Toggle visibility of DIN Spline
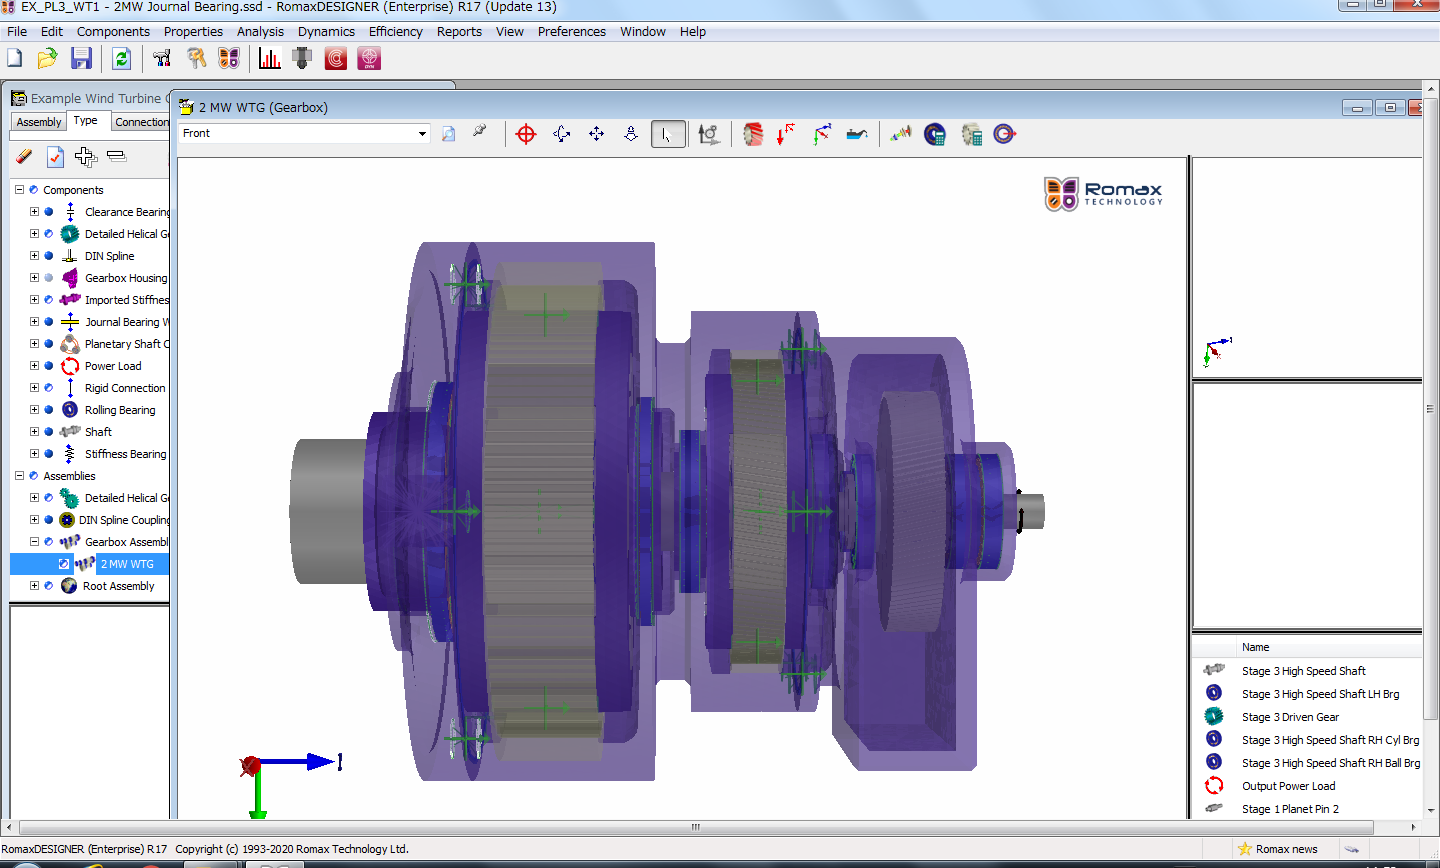1440x868 pixels. 48,256
